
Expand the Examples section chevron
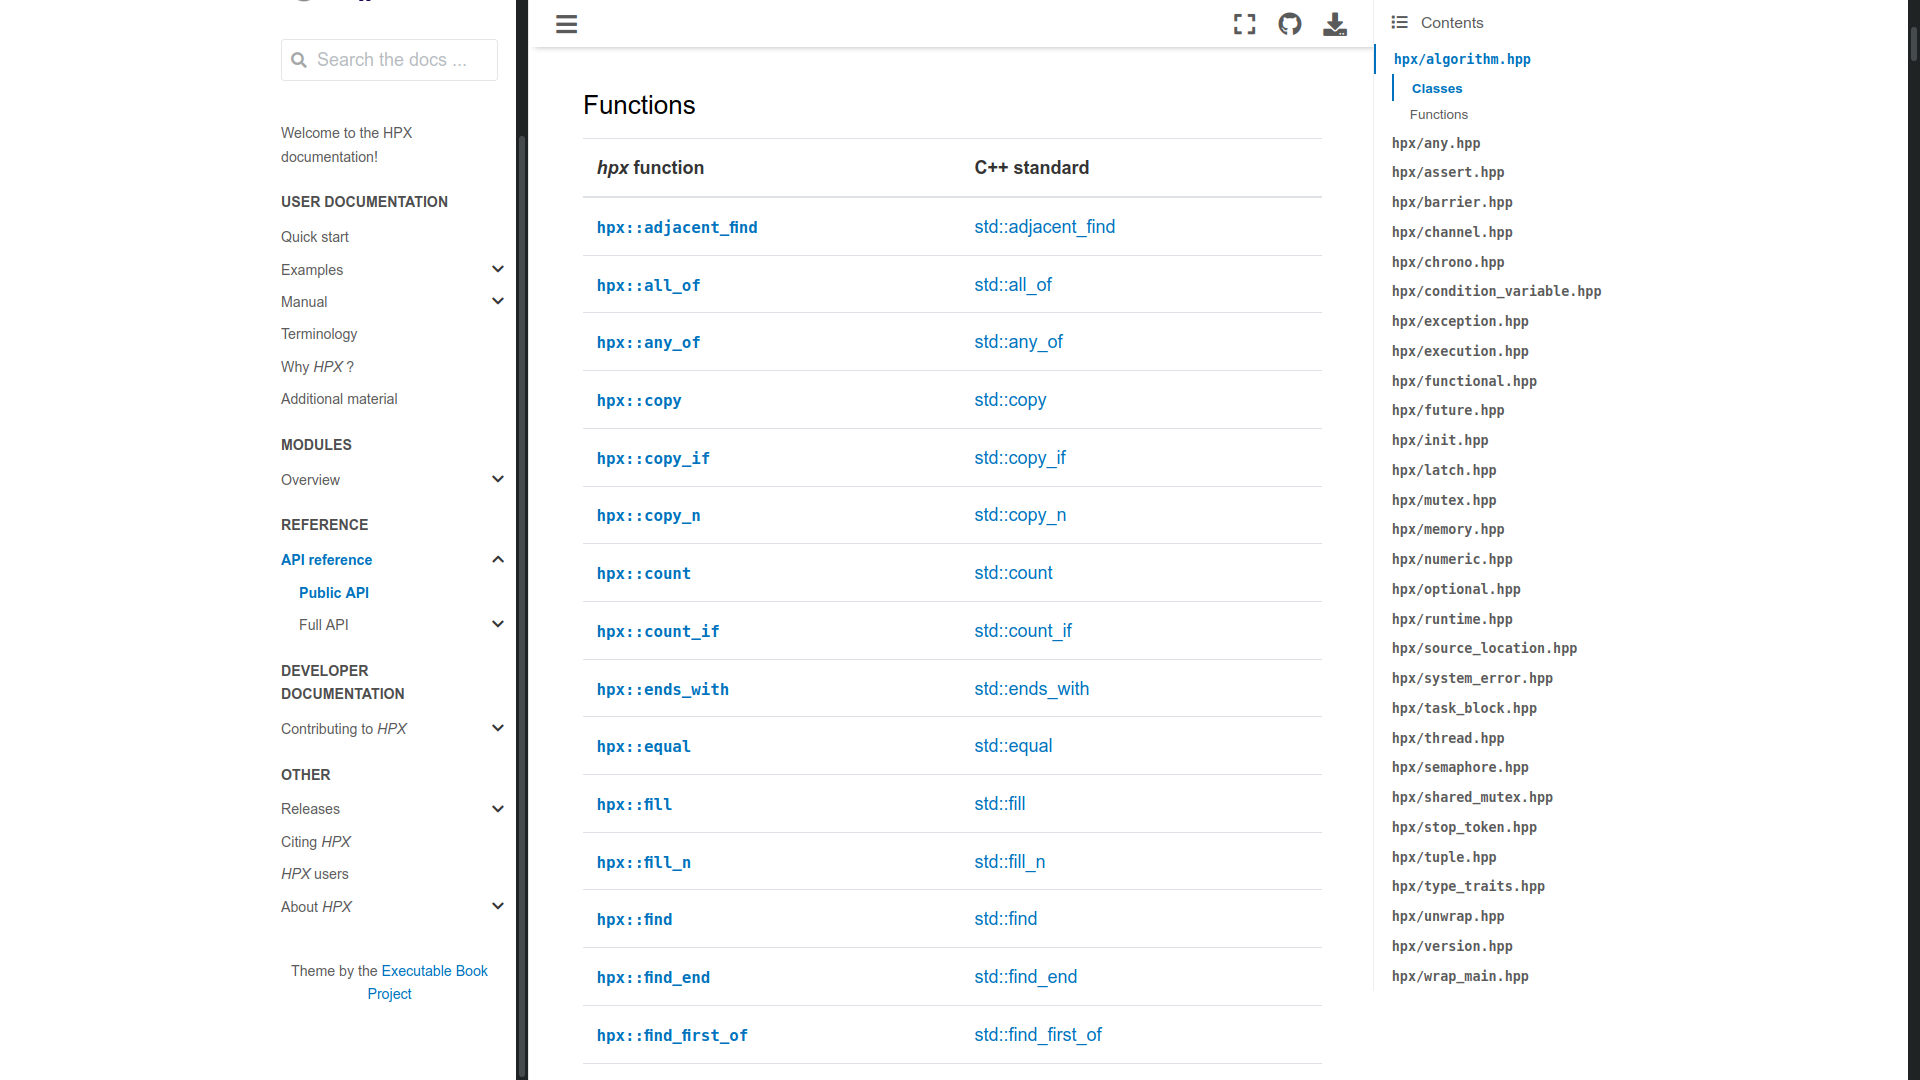[498, 269]
